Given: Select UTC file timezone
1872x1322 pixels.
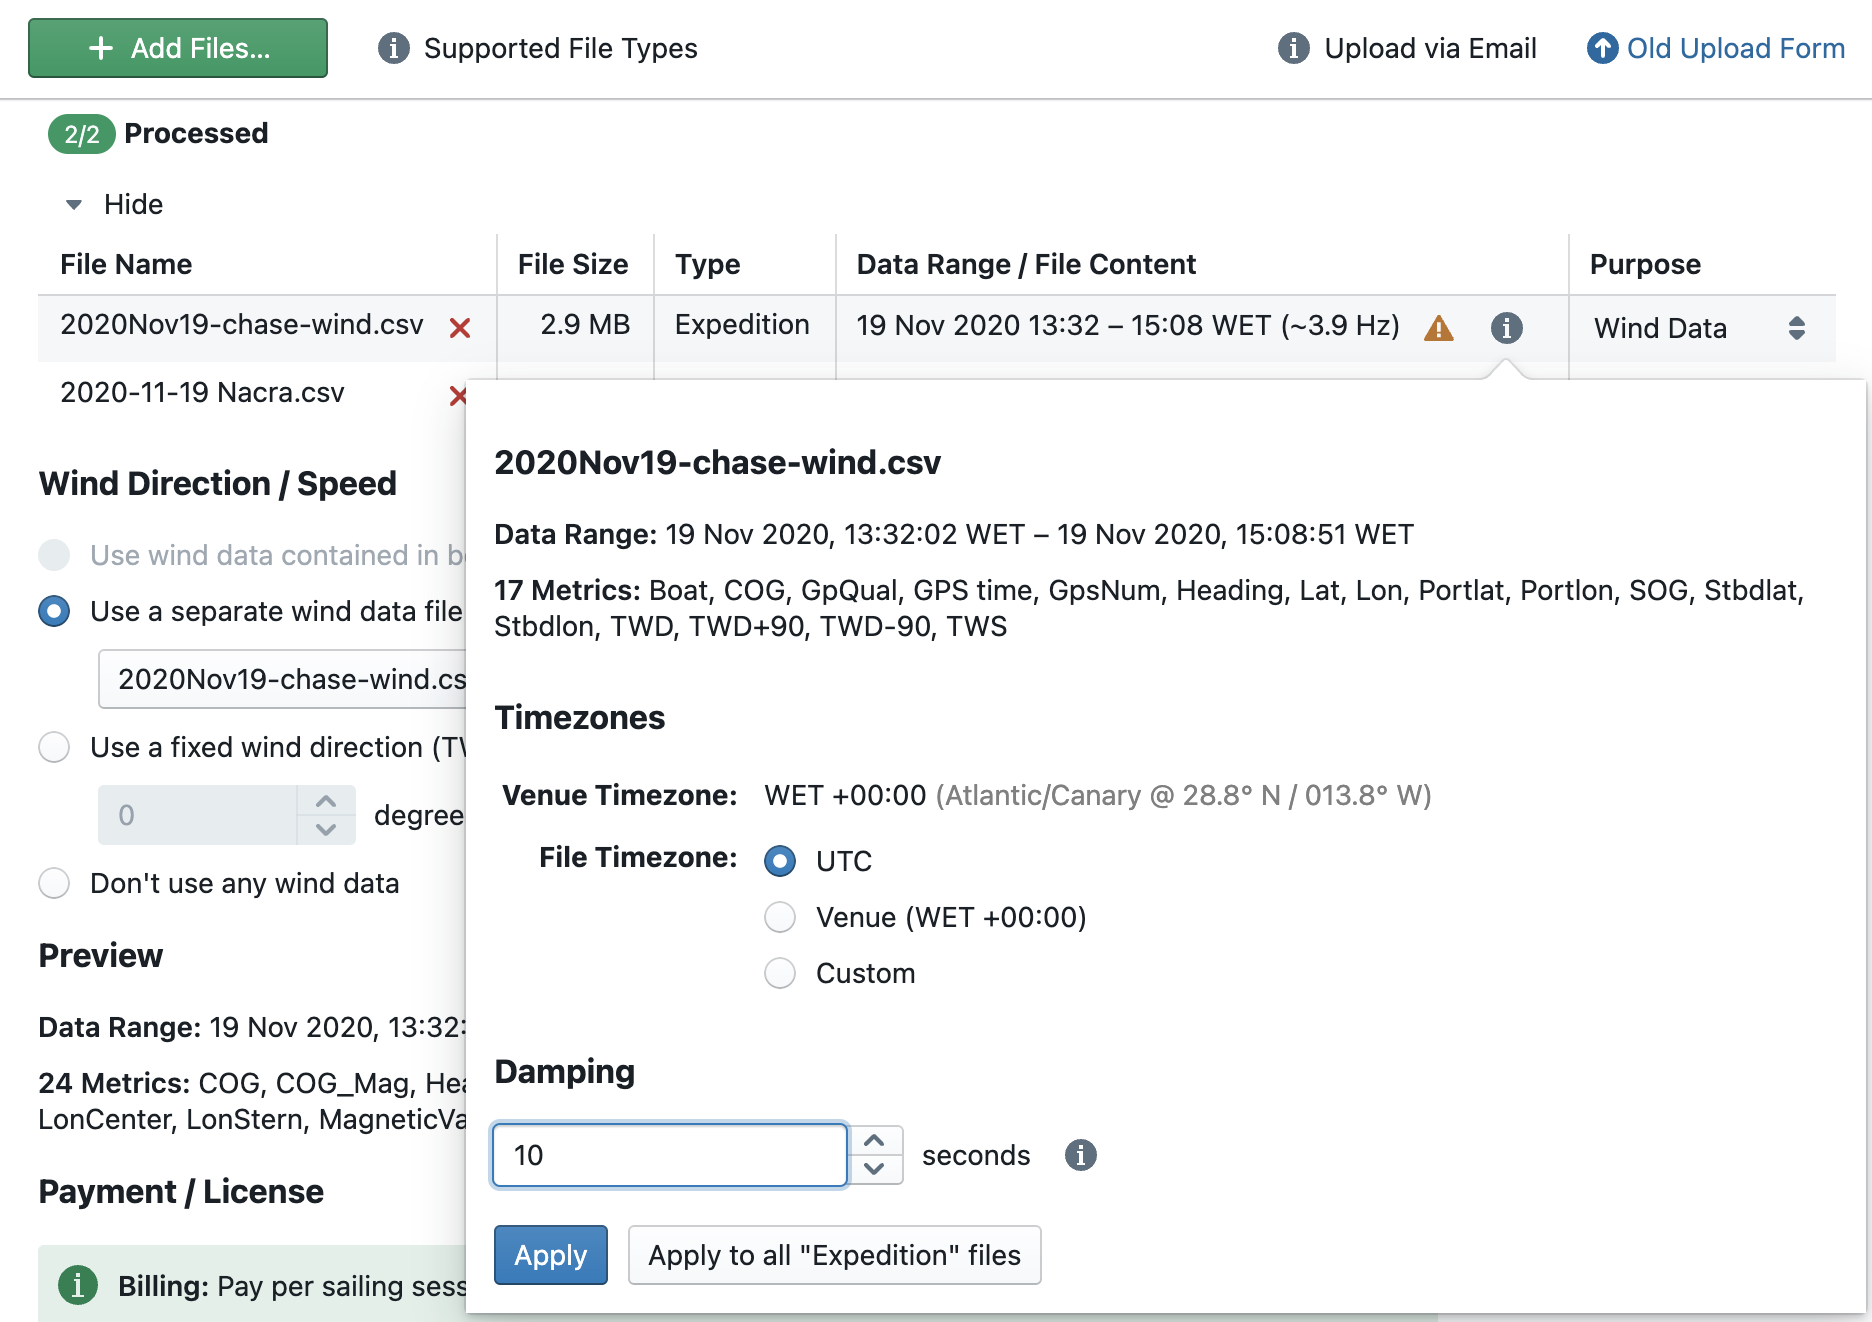Looking at the screenshot, I should click(x=780, y=861).
